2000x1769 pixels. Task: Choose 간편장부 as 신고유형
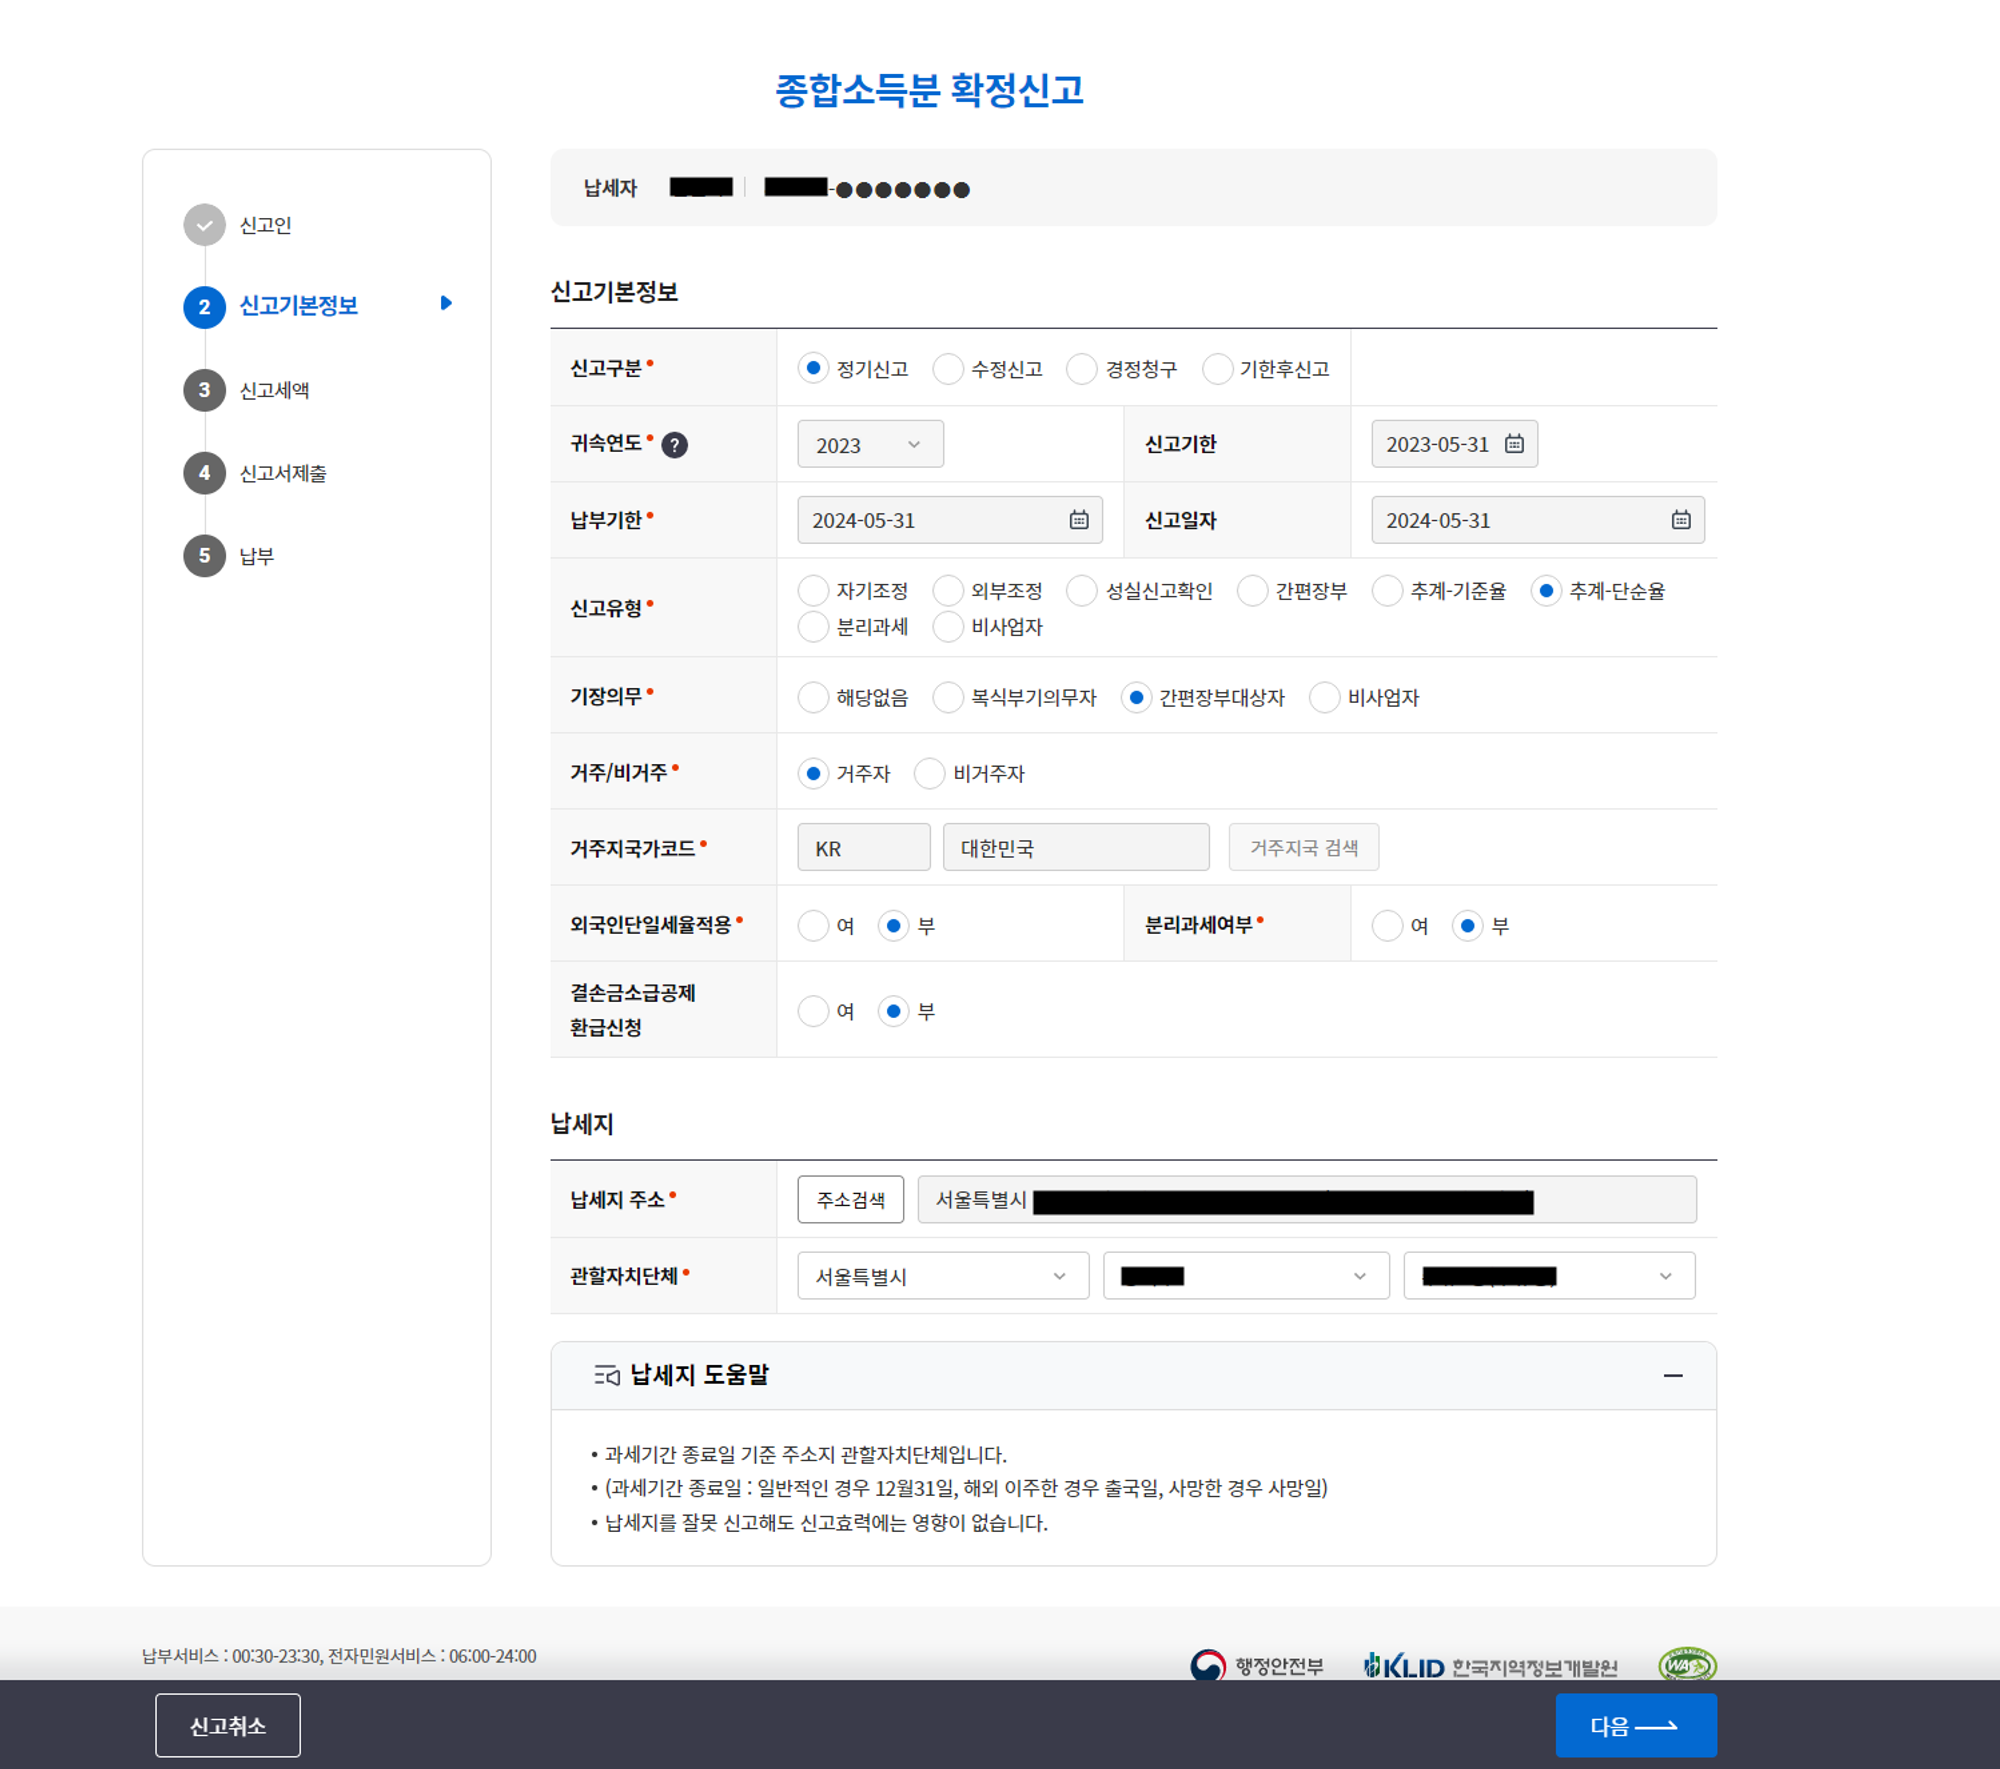(x=1252, y=591)
